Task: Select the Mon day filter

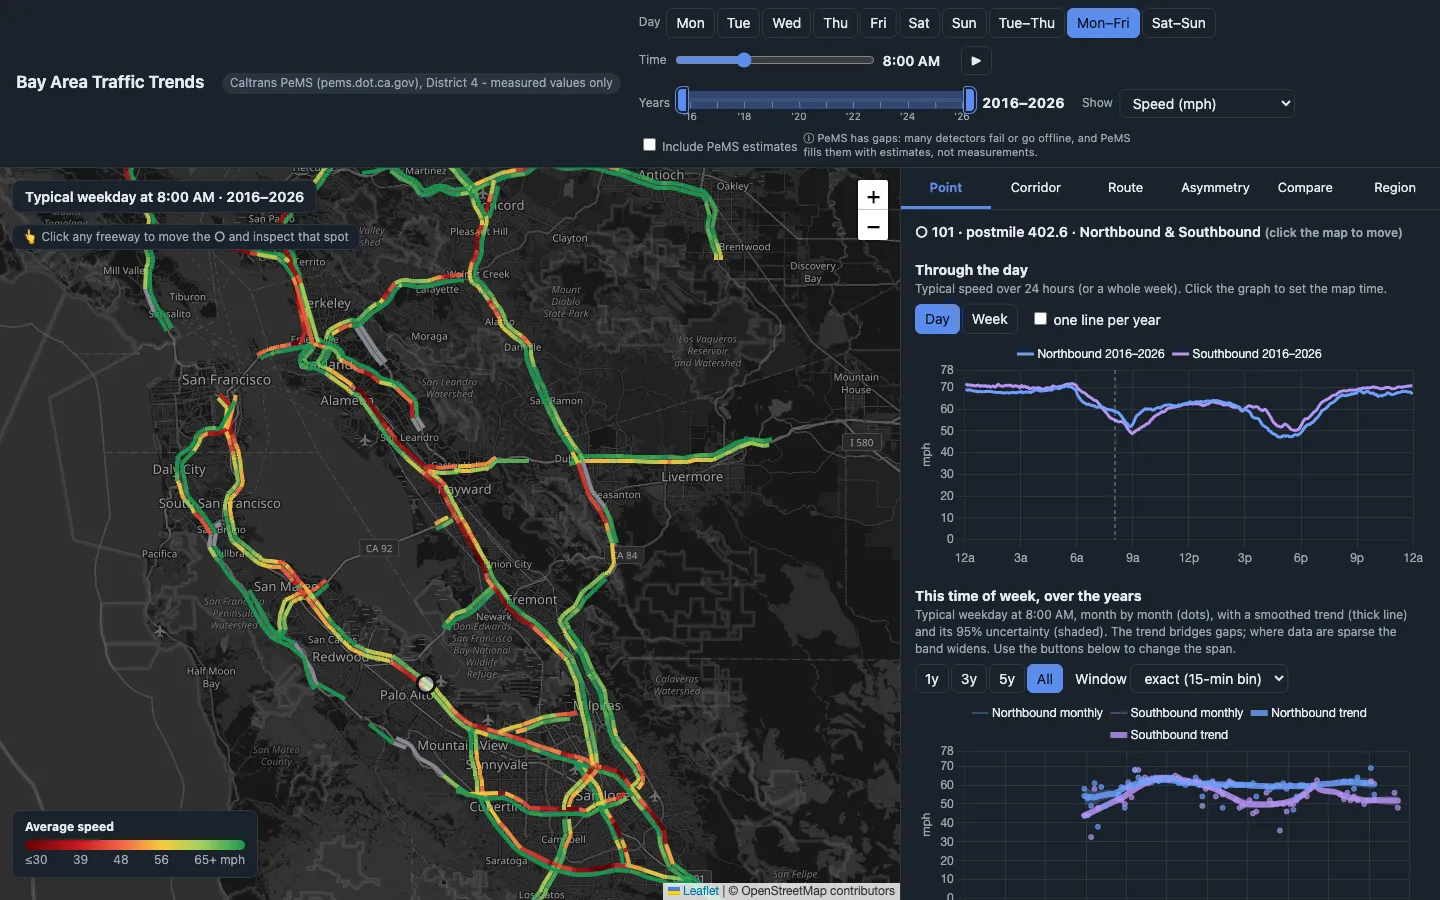Action: coord(690,23)
